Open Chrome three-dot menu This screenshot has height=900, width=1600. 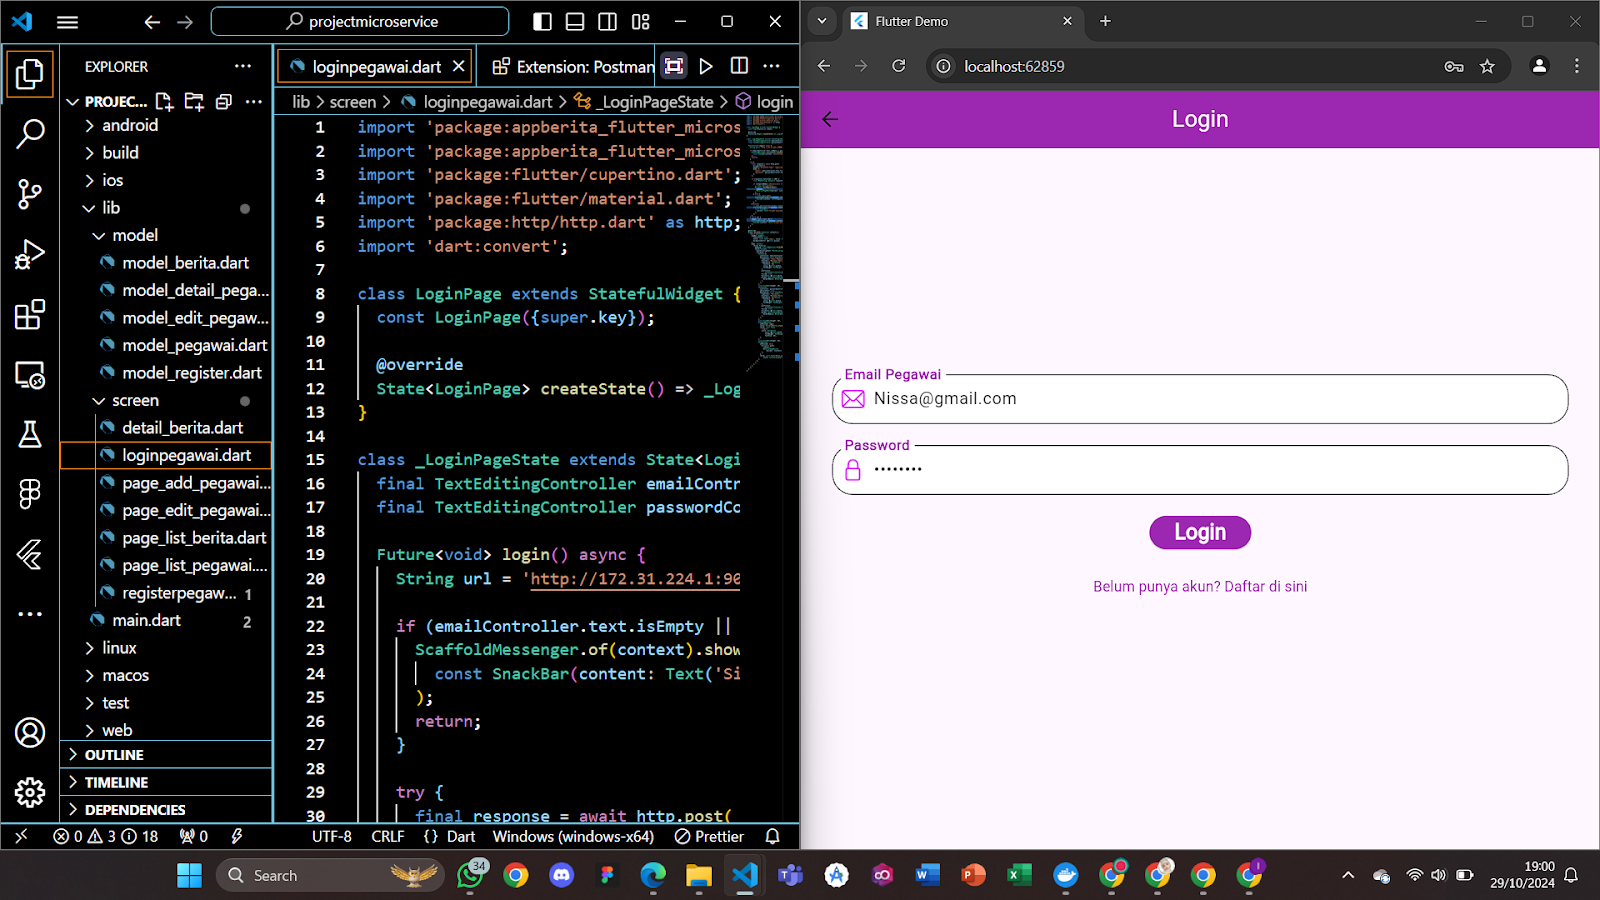(1577, 66)
